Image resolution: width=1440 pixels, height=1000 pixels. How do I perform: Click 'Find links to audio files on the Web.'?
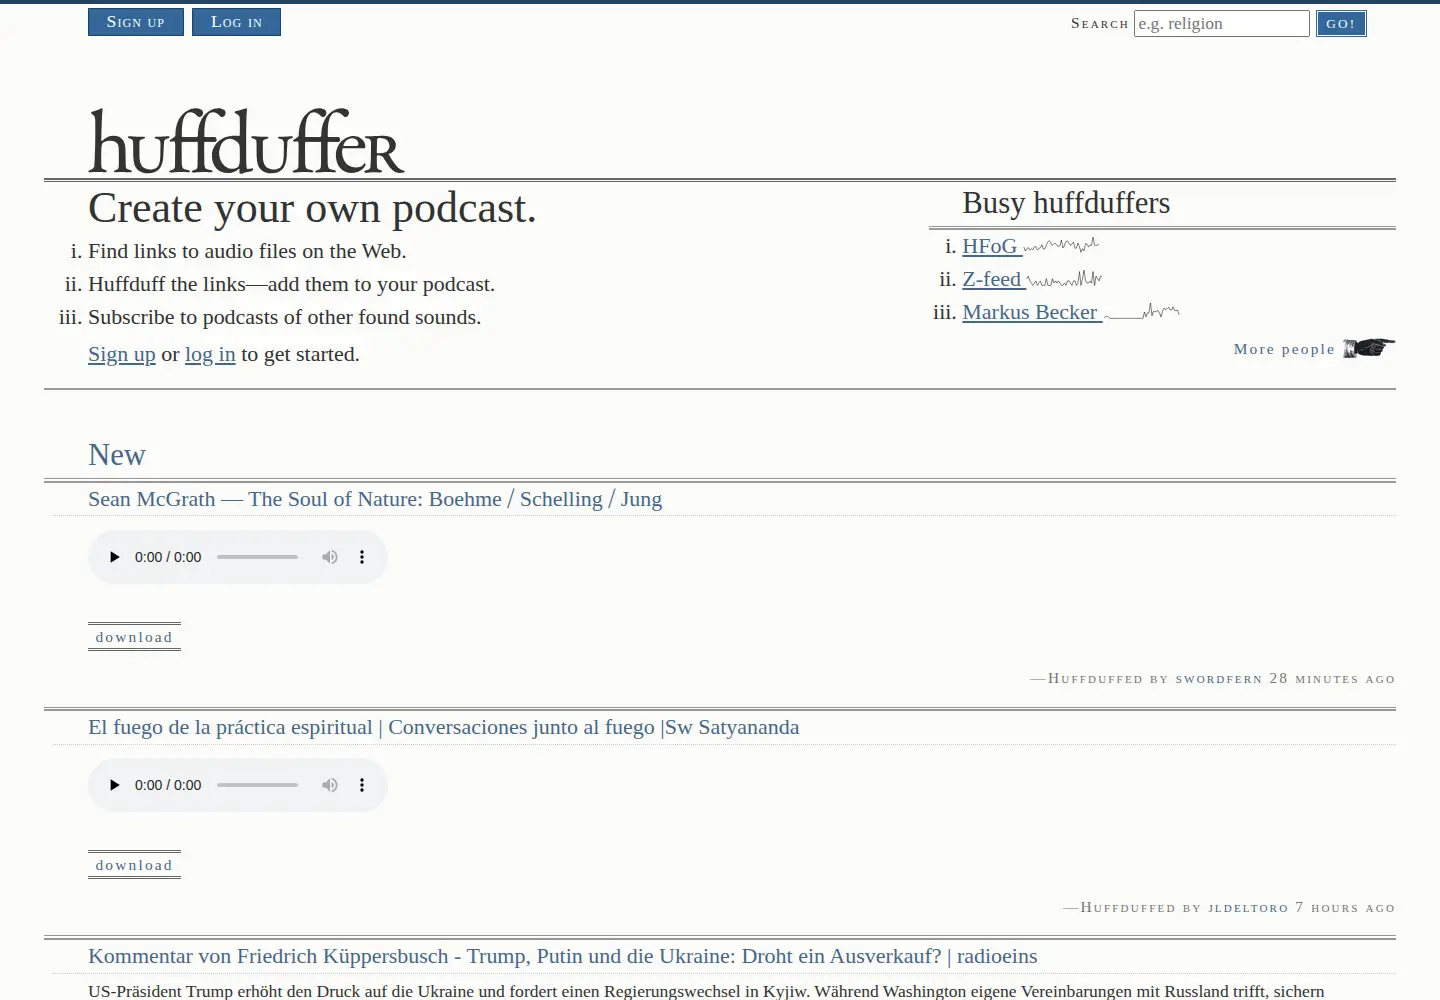(x=247, y=251)
